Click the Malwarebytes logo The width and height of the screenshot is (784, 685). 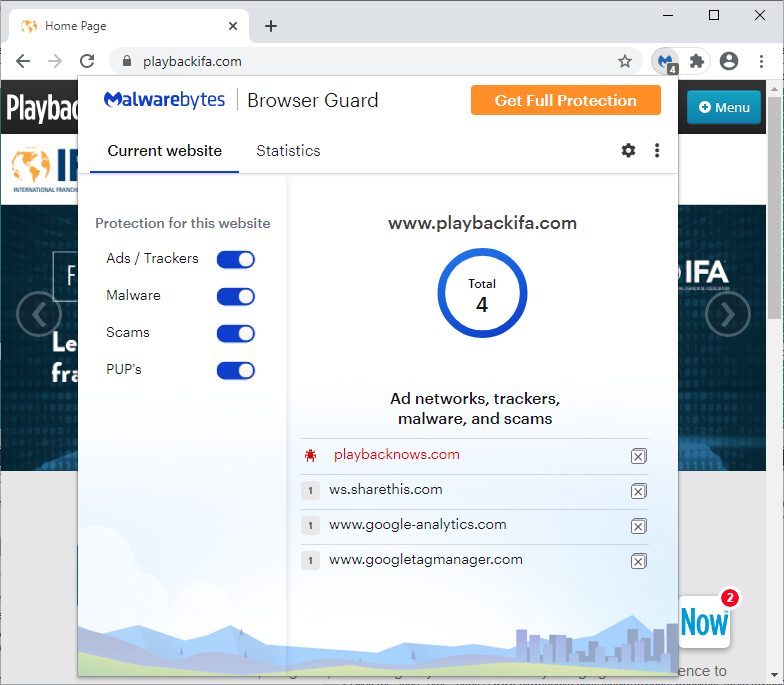tap(164, 100)
